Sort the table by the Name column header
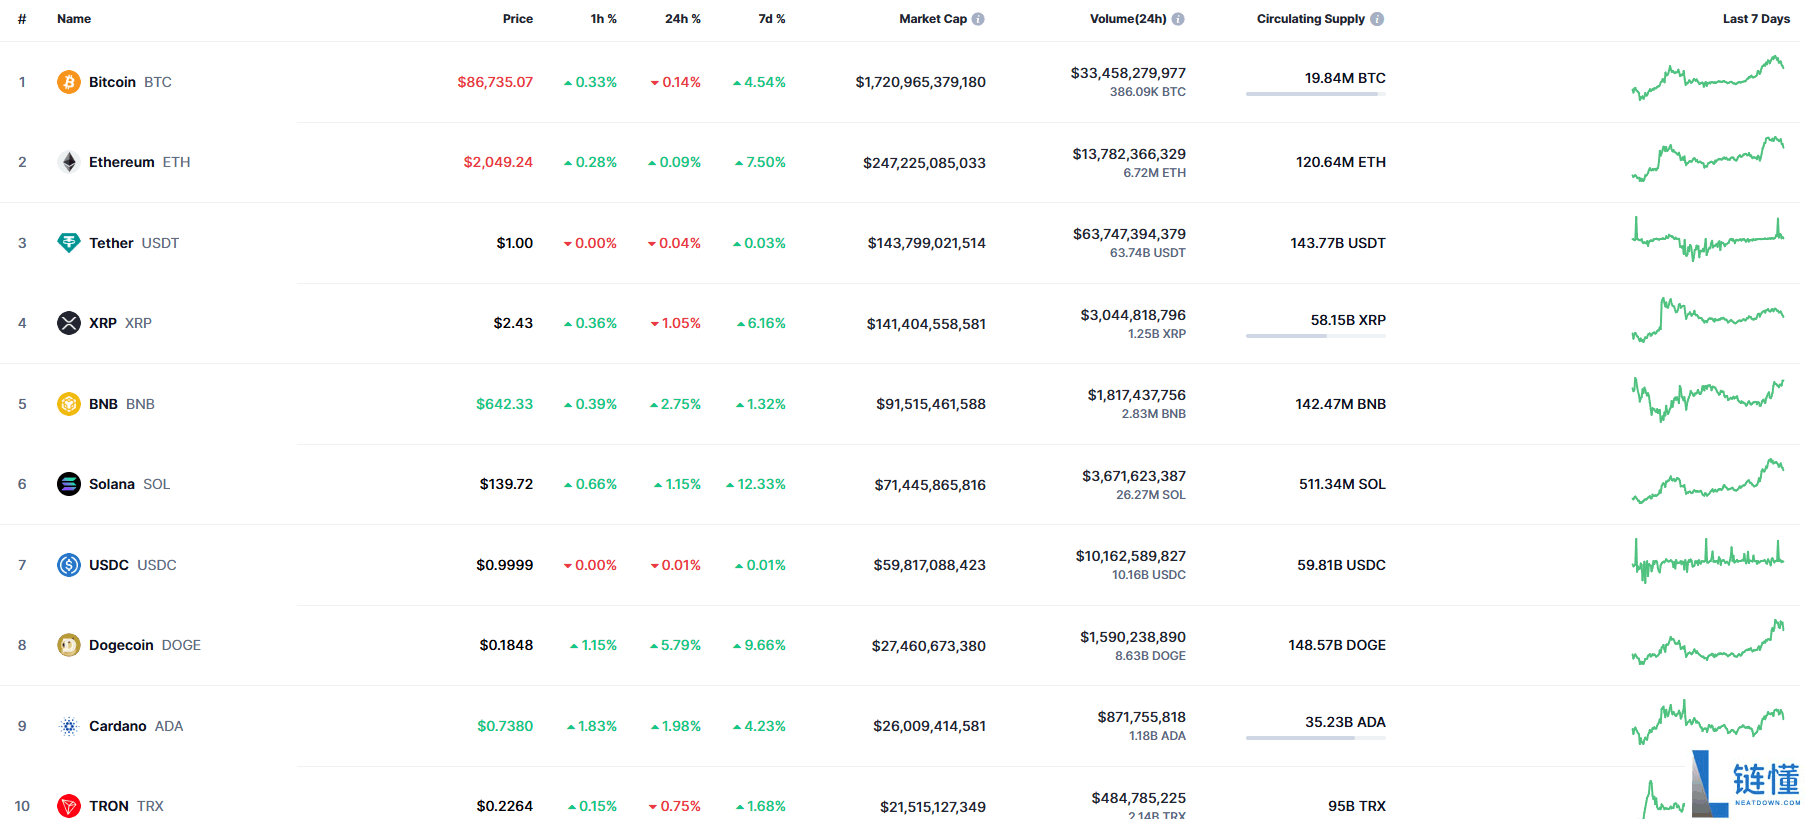This screenshot has width=1805, height=819. [x=74, y=19]
